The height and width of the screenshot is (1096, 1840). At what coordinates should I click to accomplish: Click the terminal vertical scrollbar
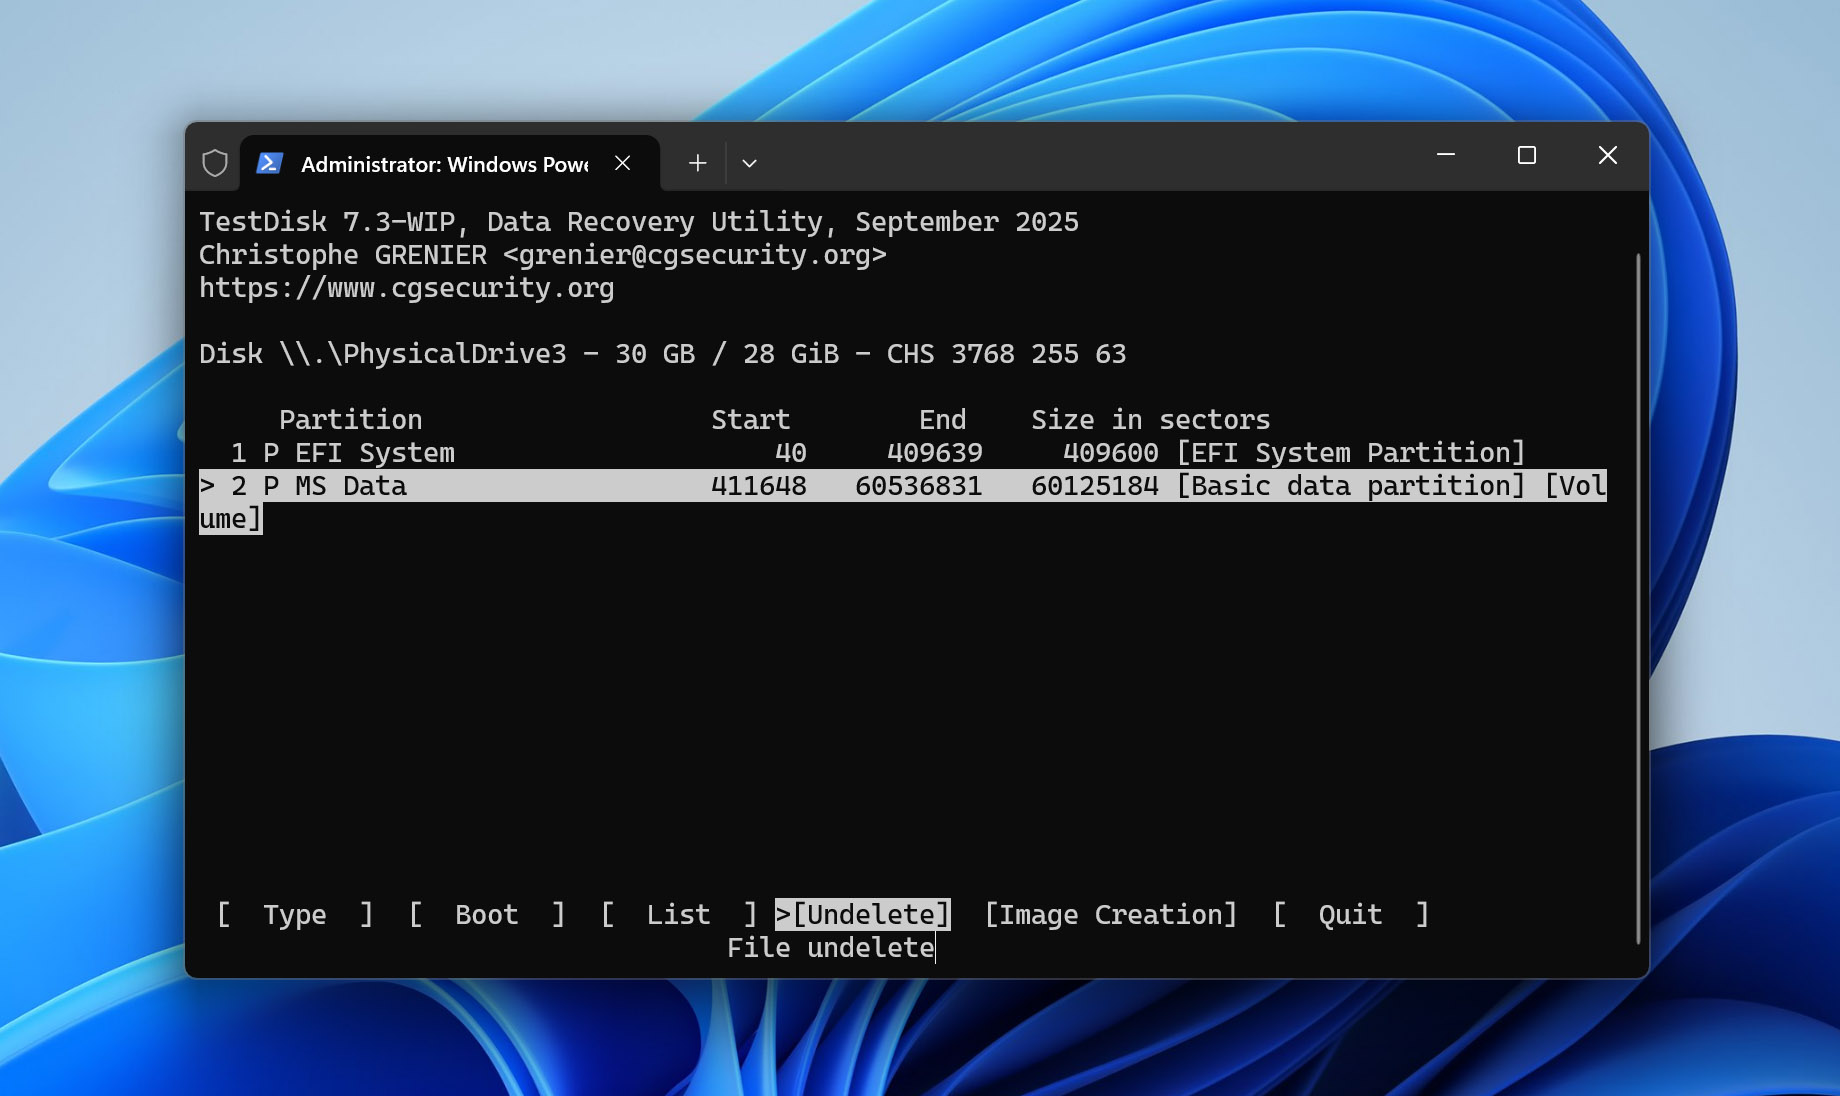pyautogui.click(x=1638, y=598)
